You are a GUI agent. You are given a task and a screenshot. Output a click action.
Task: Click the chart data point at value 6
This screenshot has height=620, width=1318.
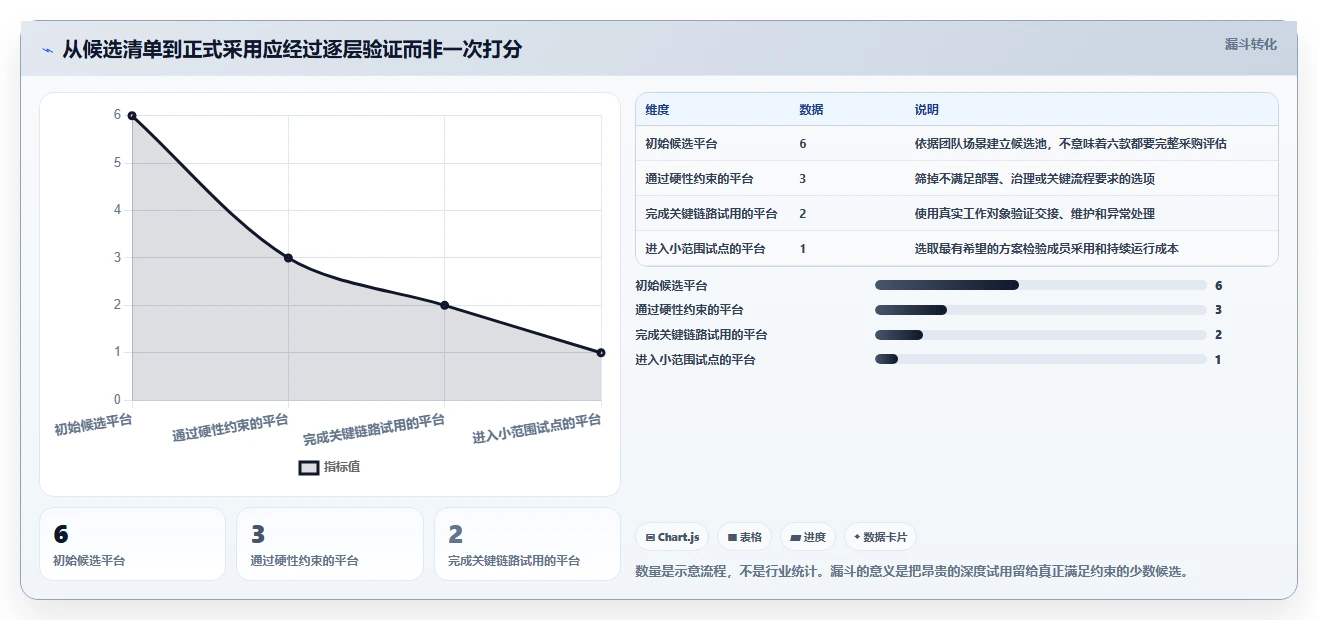pyautogui.click(x=132, y=116)
